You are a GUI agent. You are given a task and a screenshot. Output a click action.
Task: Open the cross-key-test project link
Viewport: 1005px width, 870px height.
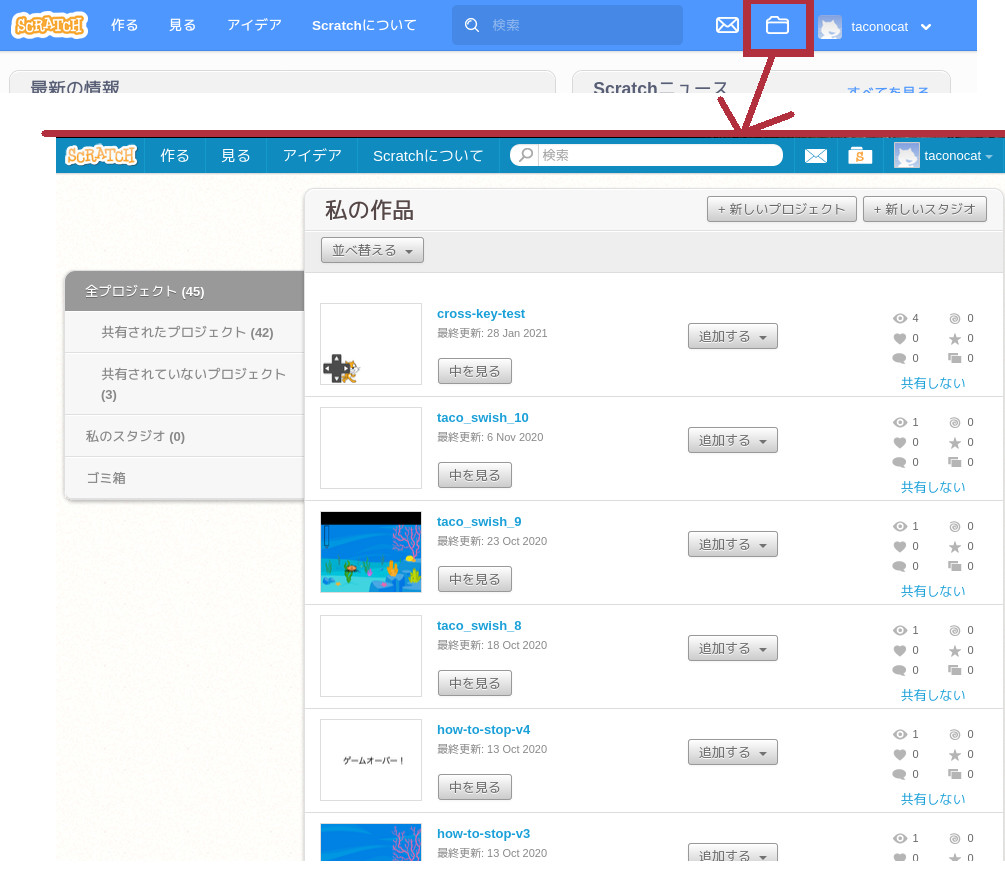481,314
